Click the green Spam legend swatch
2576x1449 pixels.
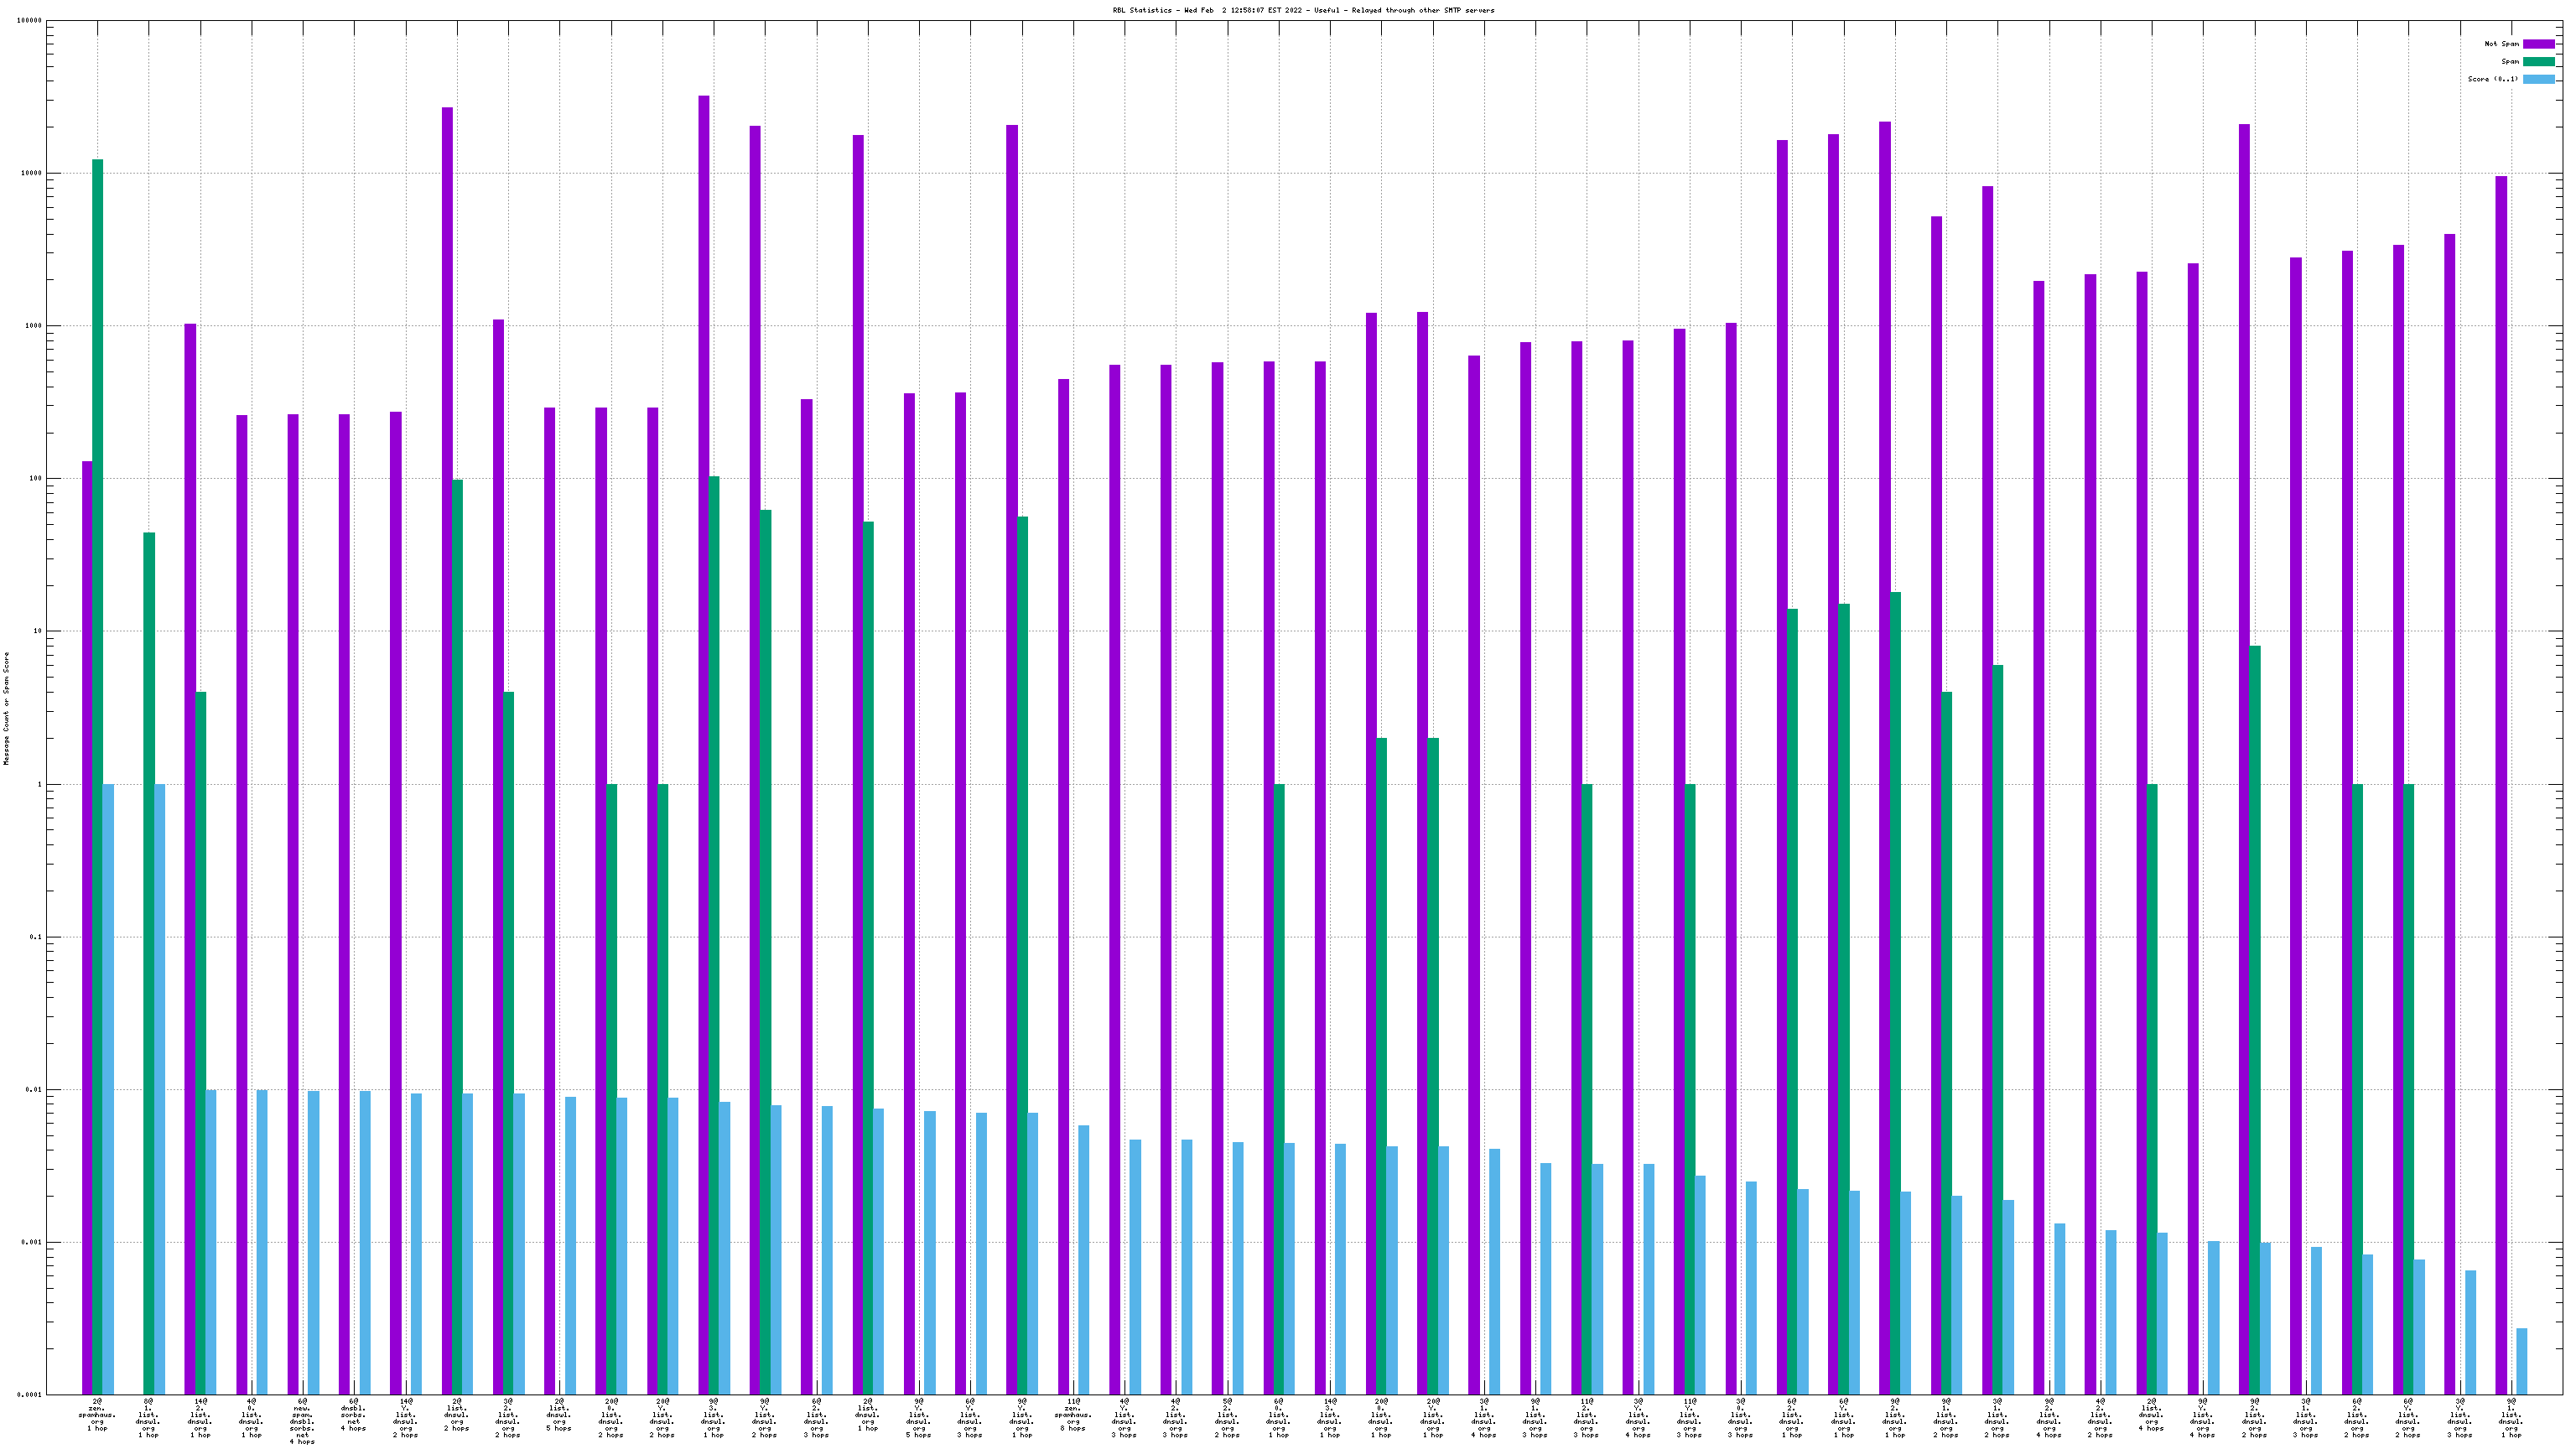[x=2538, y=62]
